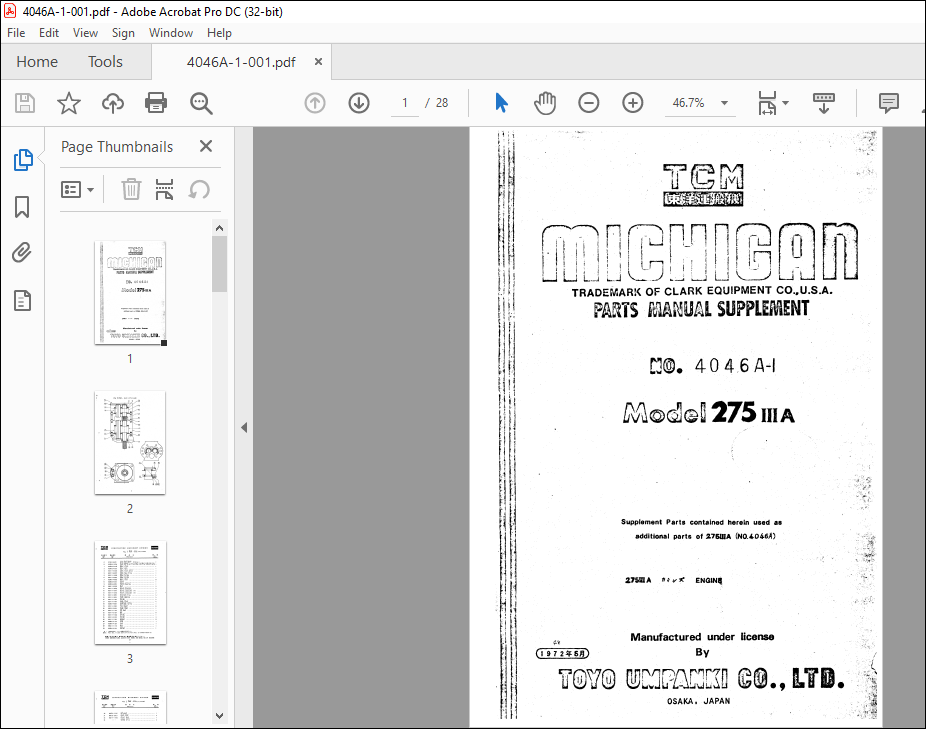Screen dimensions: 926x729
Task: Go to previous page arrow
Action: 315,103
